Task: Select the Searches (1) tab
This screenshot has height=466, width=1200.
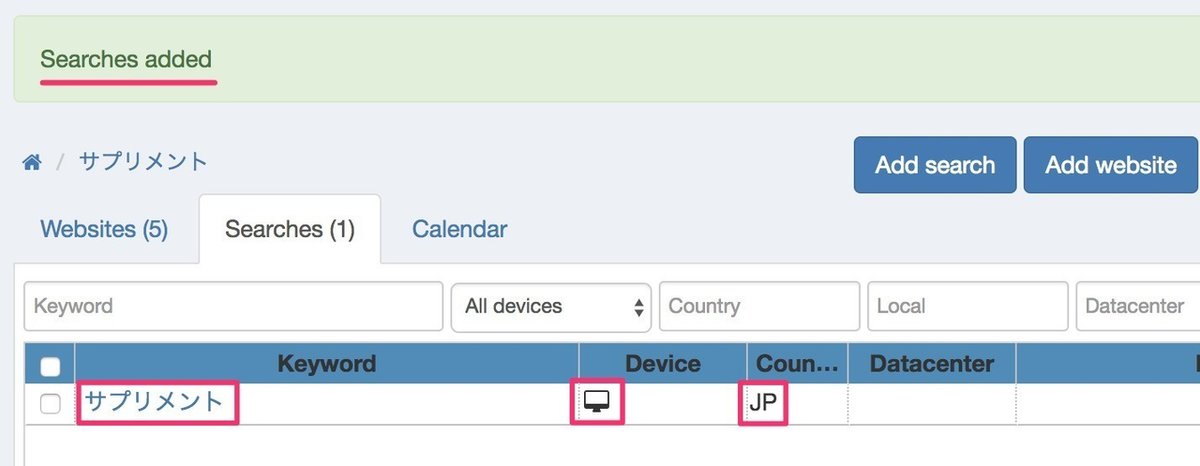Action: coord(290,229)
